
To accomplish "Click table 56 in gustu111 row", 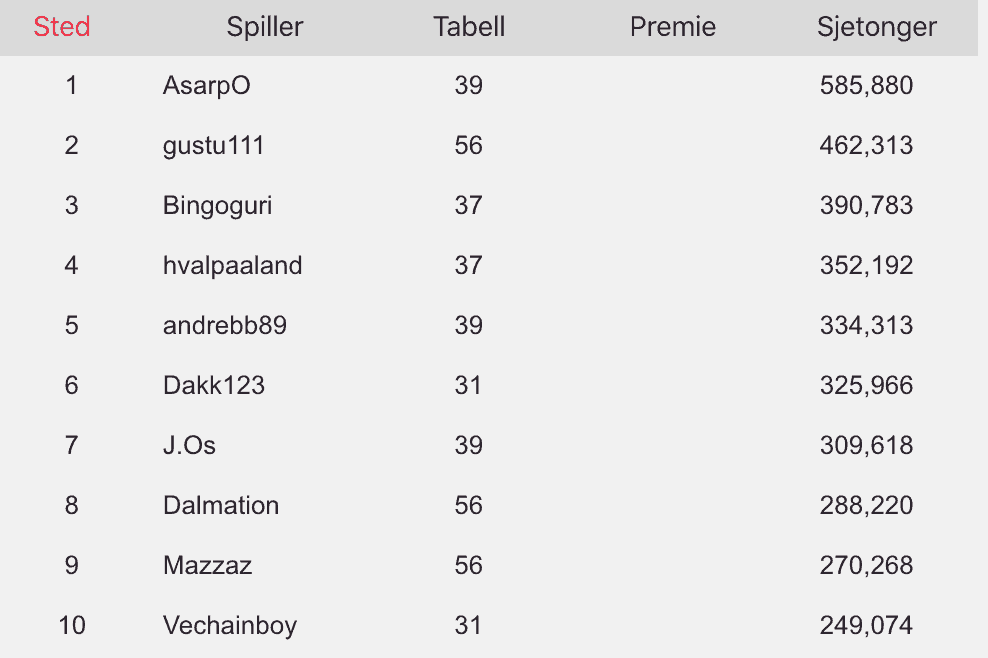I will click(x=468, y=146).
